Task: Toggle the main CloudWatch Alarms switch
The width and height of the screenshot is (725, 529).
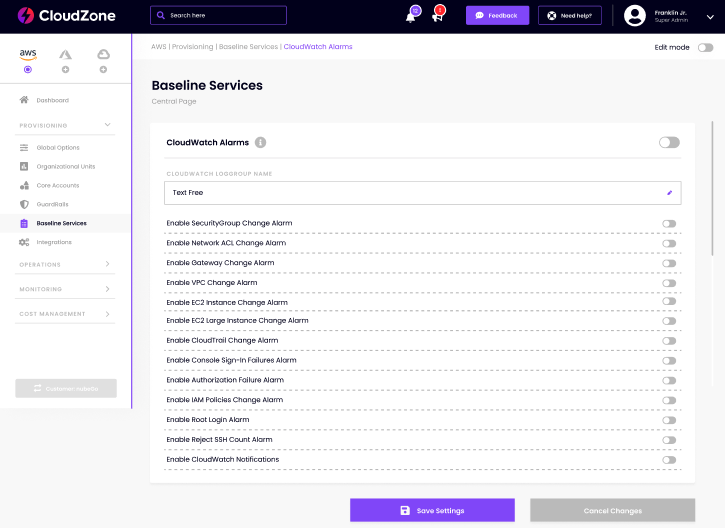Action: [x=669, y=142]
